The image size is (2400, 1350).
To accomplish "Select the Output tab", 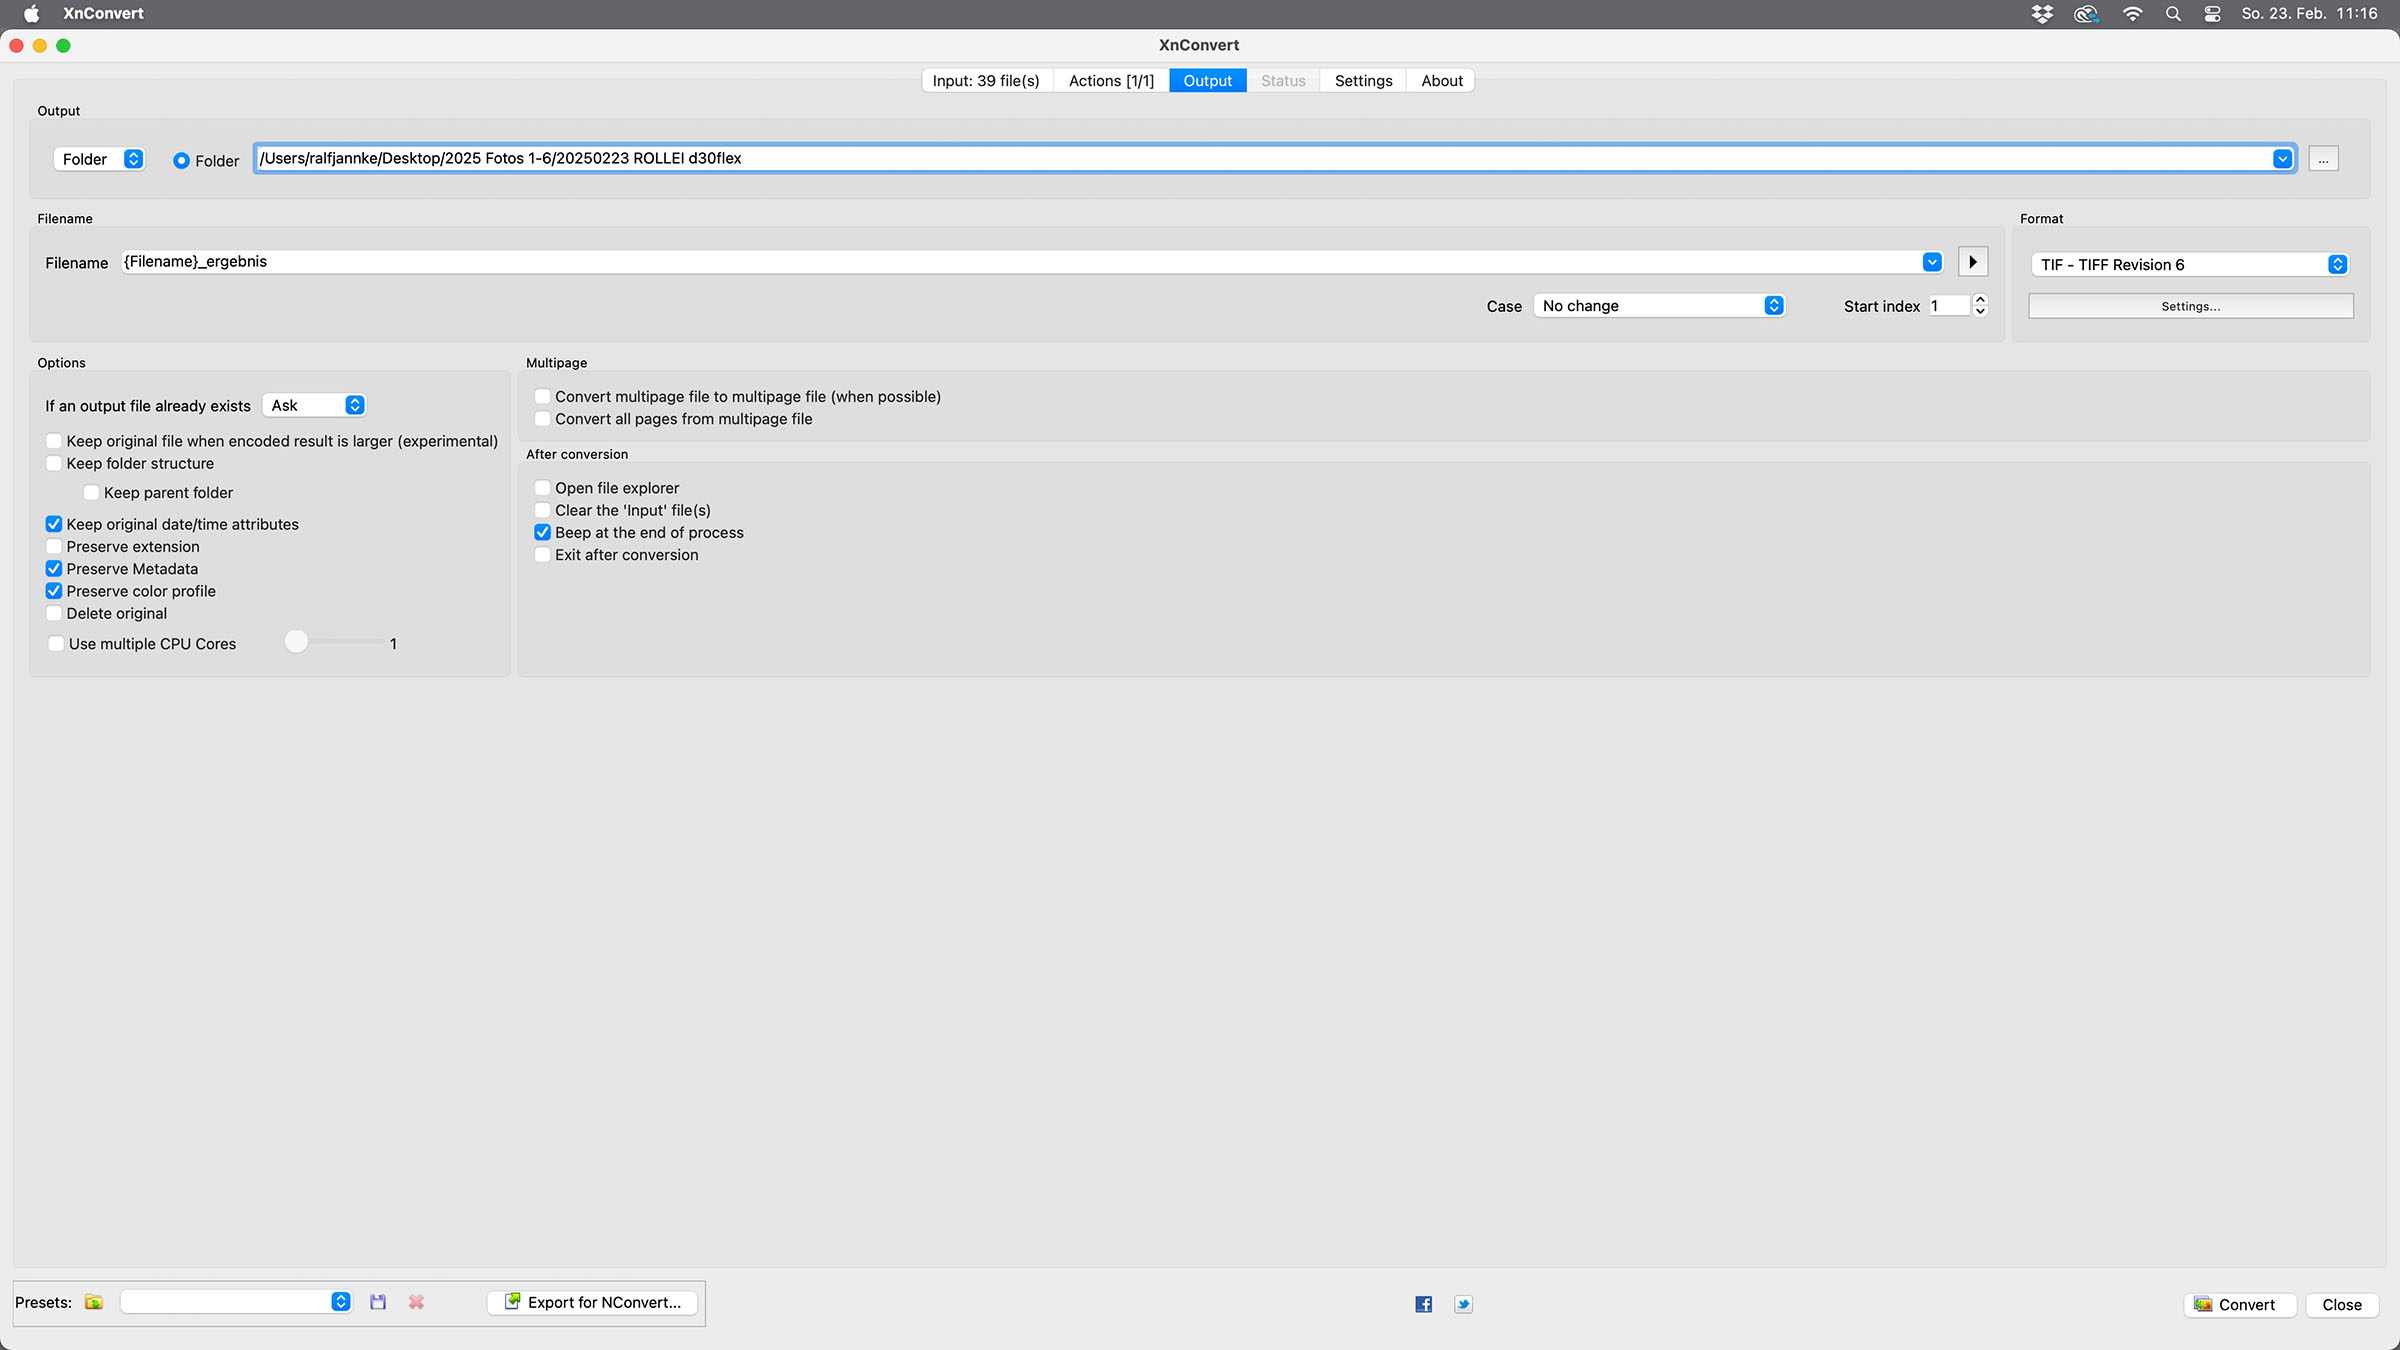I will pyautogui.click(x=1207, y=81).
